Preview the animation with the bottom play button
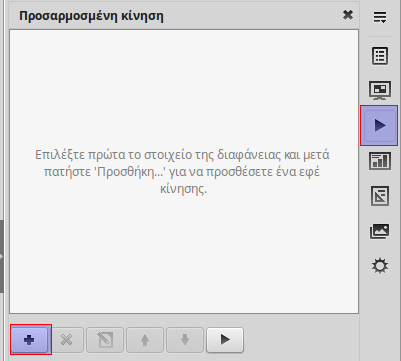This screenshot has height=361, width=401. click(x=225, y=340)
